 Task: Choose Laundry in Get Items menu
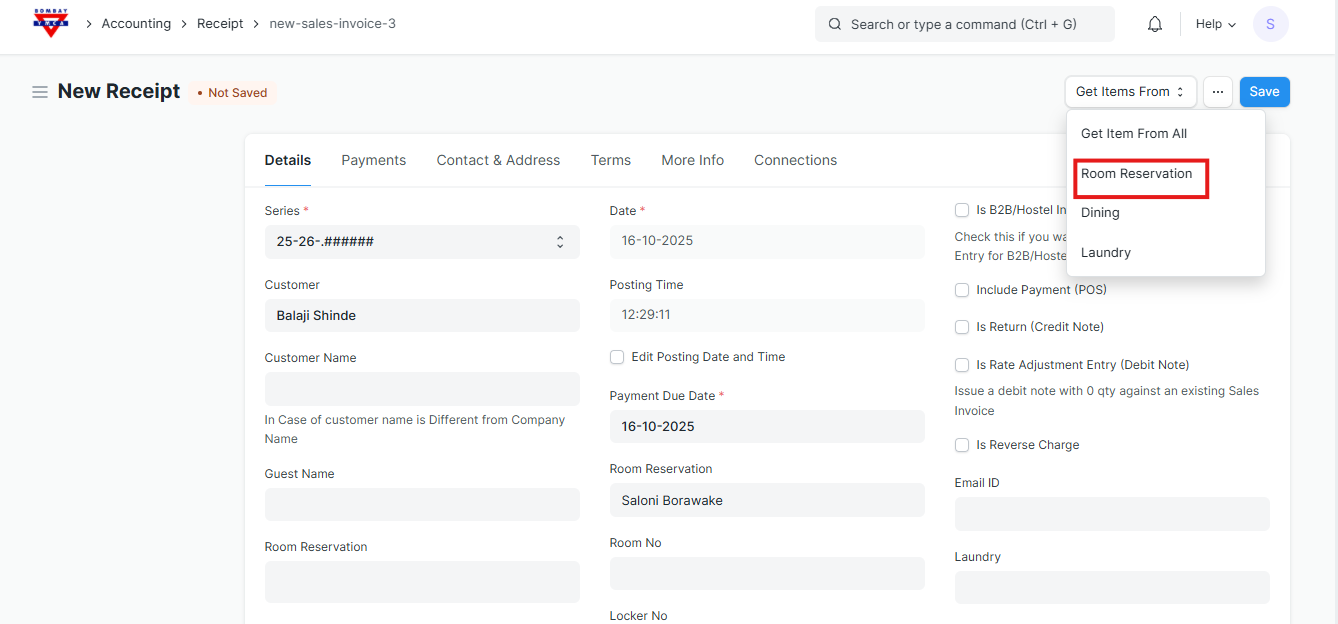point(1106,253)
